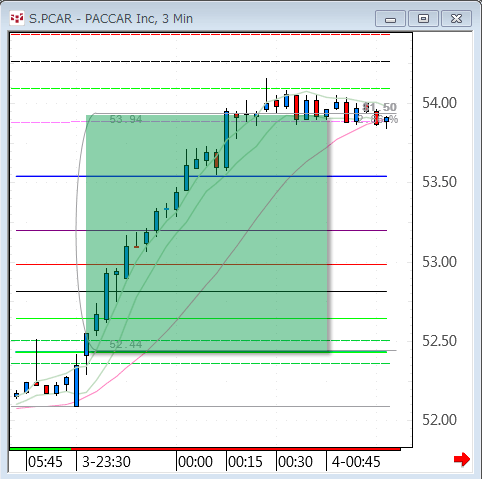The height and width of the screenshot is (479, 482).
Task: Click the 52.50 price axis label
Action: (x=439, y=341)
